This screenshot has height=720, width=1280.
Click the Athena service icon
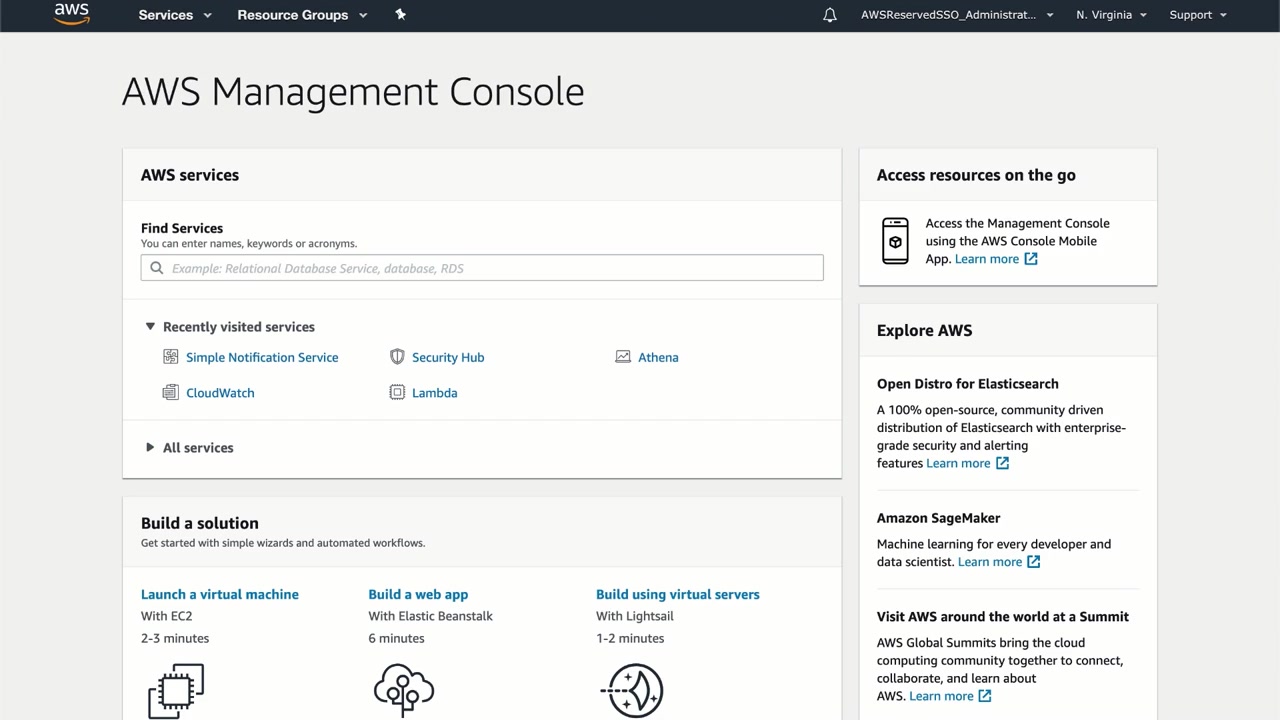click(x=623, y=357)
